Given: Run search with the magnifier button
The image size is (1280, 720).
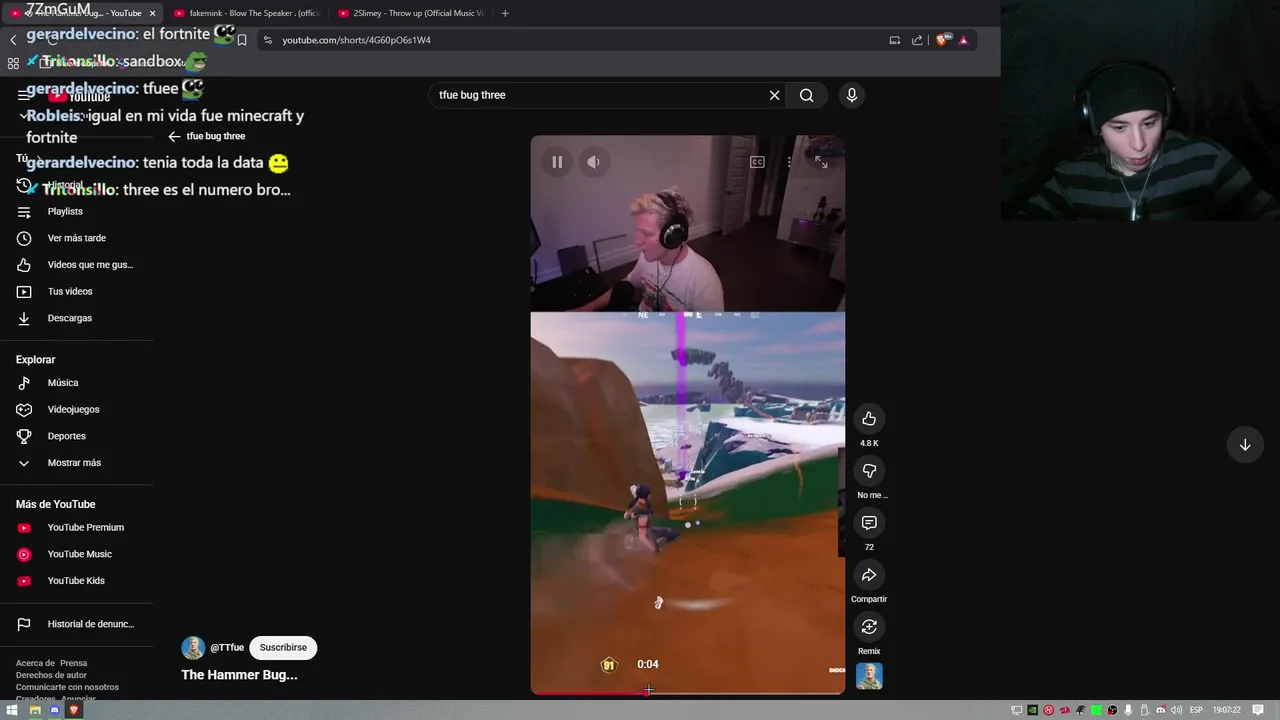Looking at the screenshot, I should (806, 95).
